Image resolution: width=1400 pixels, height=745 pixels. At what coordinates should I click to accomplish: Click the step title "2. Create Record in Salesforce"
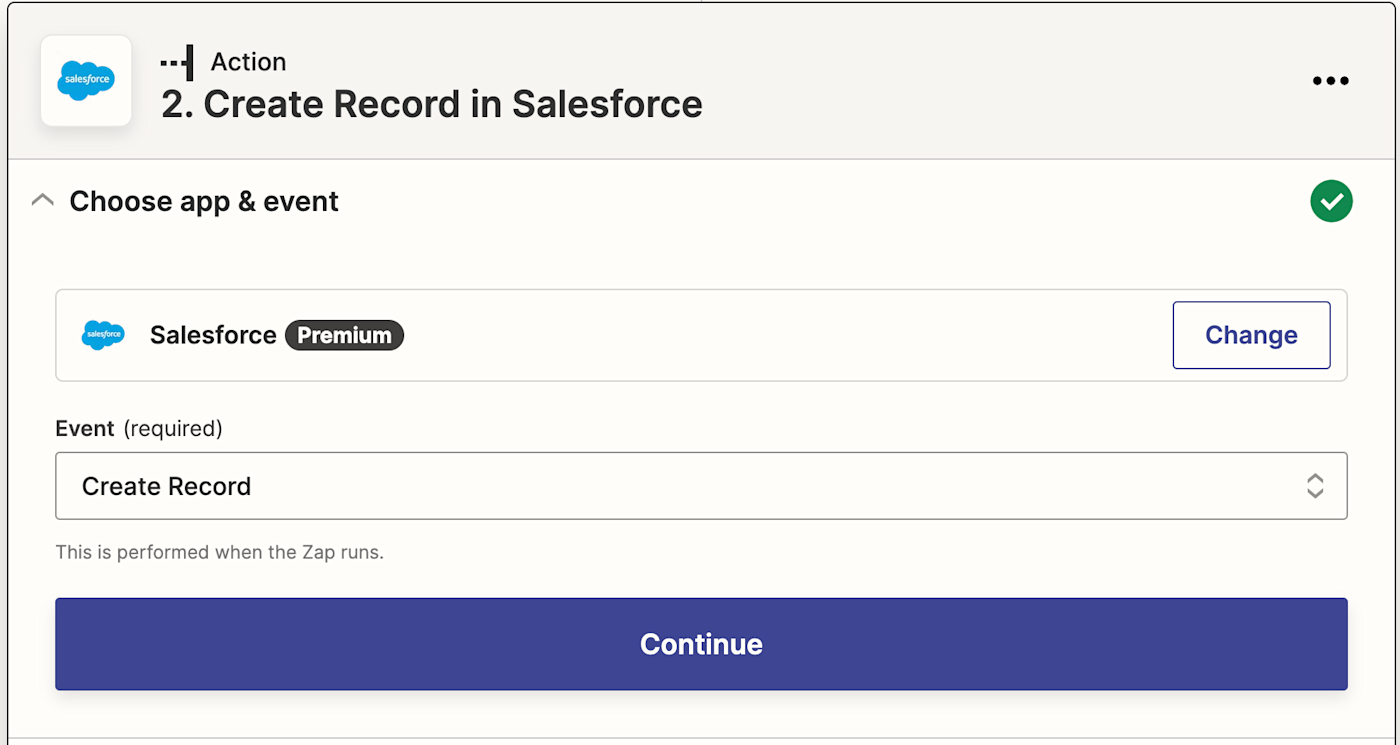pyautogui.click(x=432, y=104)
